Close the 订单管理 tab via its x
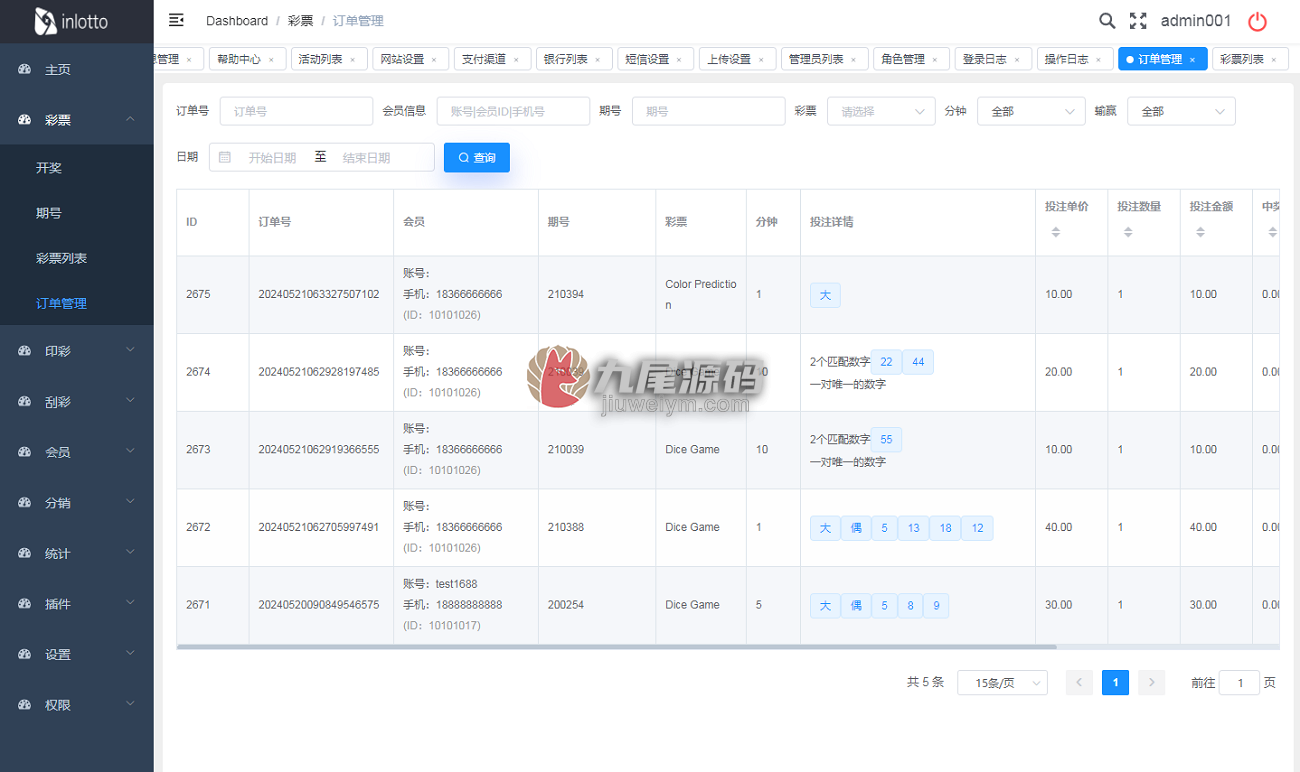1300x772 pixels. pos(1192,60)
